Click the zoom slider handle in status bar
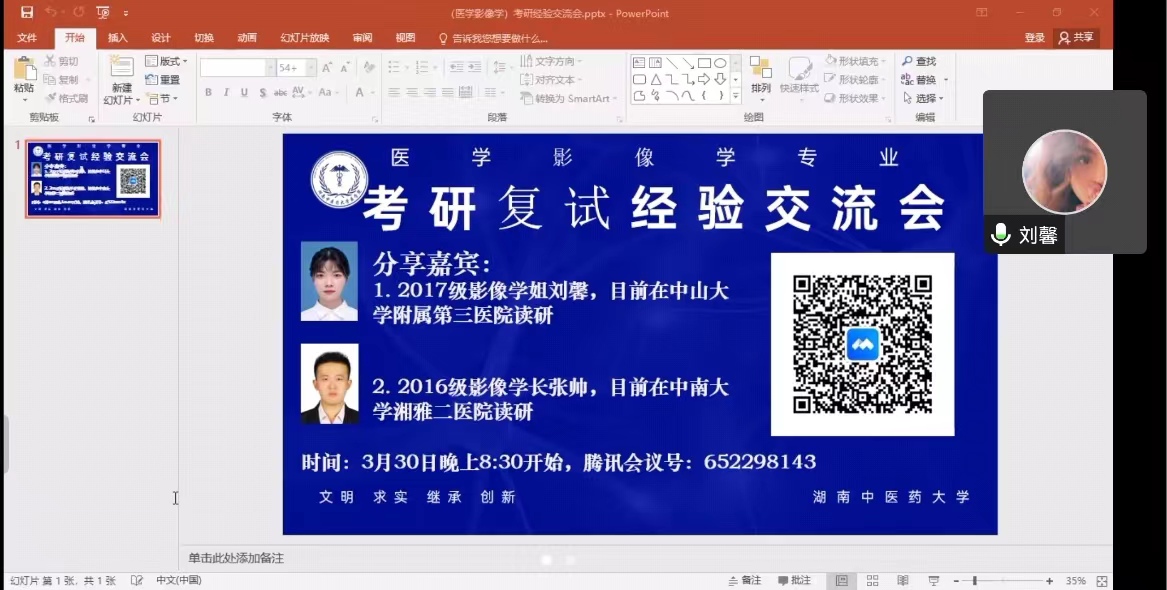Viewport: 1167px width, 590px height. tap(975, 581)
